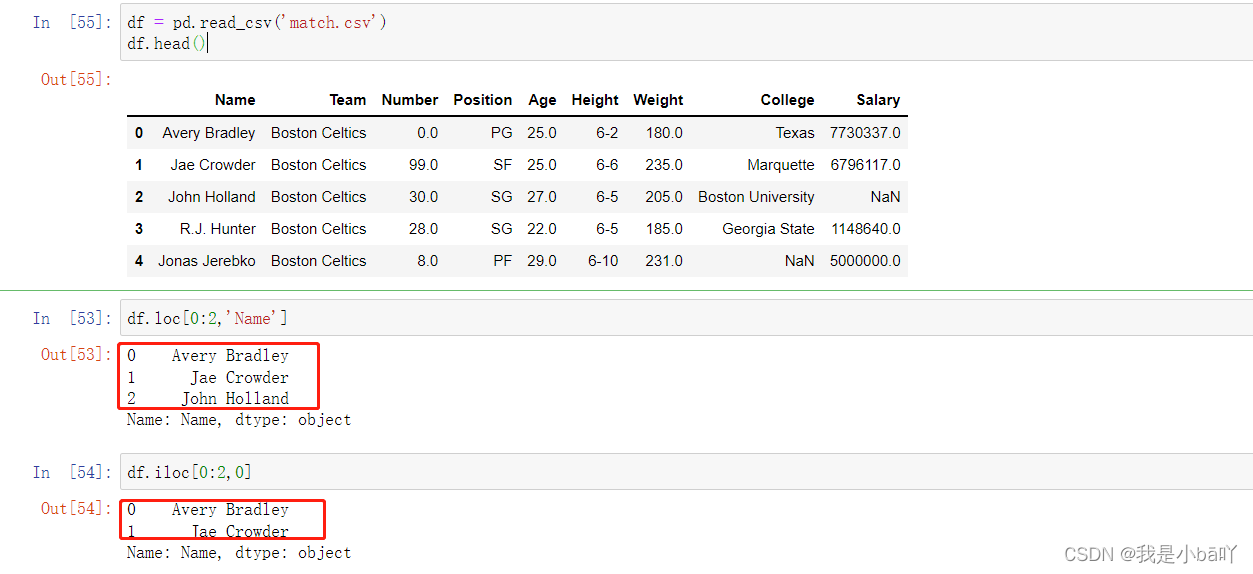Image resolution: width=1253 pixels, height=574 pixels.
Task: Click the NaN college in Jonas Jerebko's row
Action: pyautogui.click(x=799, y=261)
